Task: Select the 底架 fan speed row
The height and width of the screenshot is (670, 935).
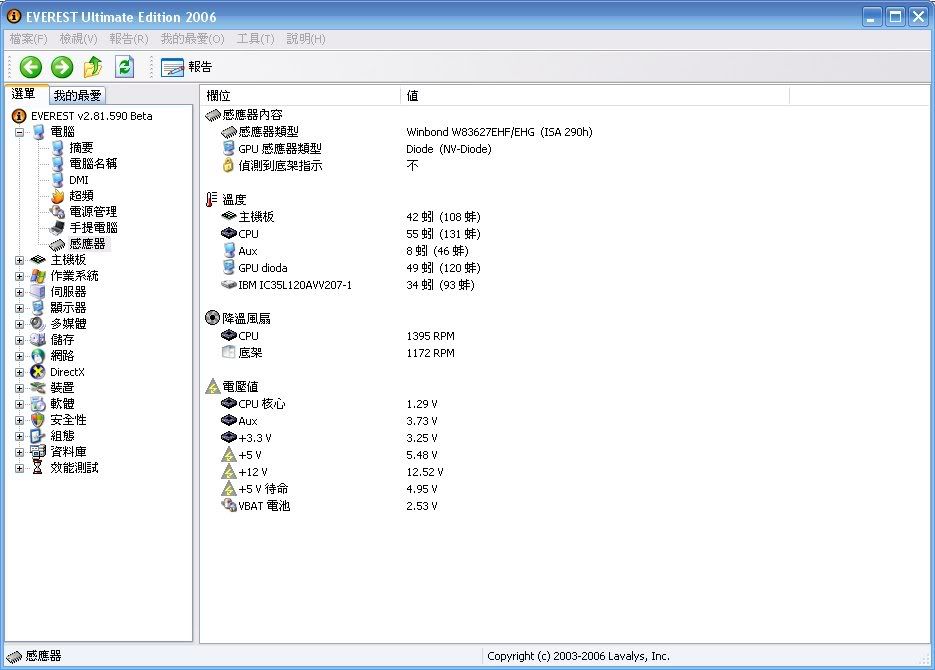Action: pos(338,353)
